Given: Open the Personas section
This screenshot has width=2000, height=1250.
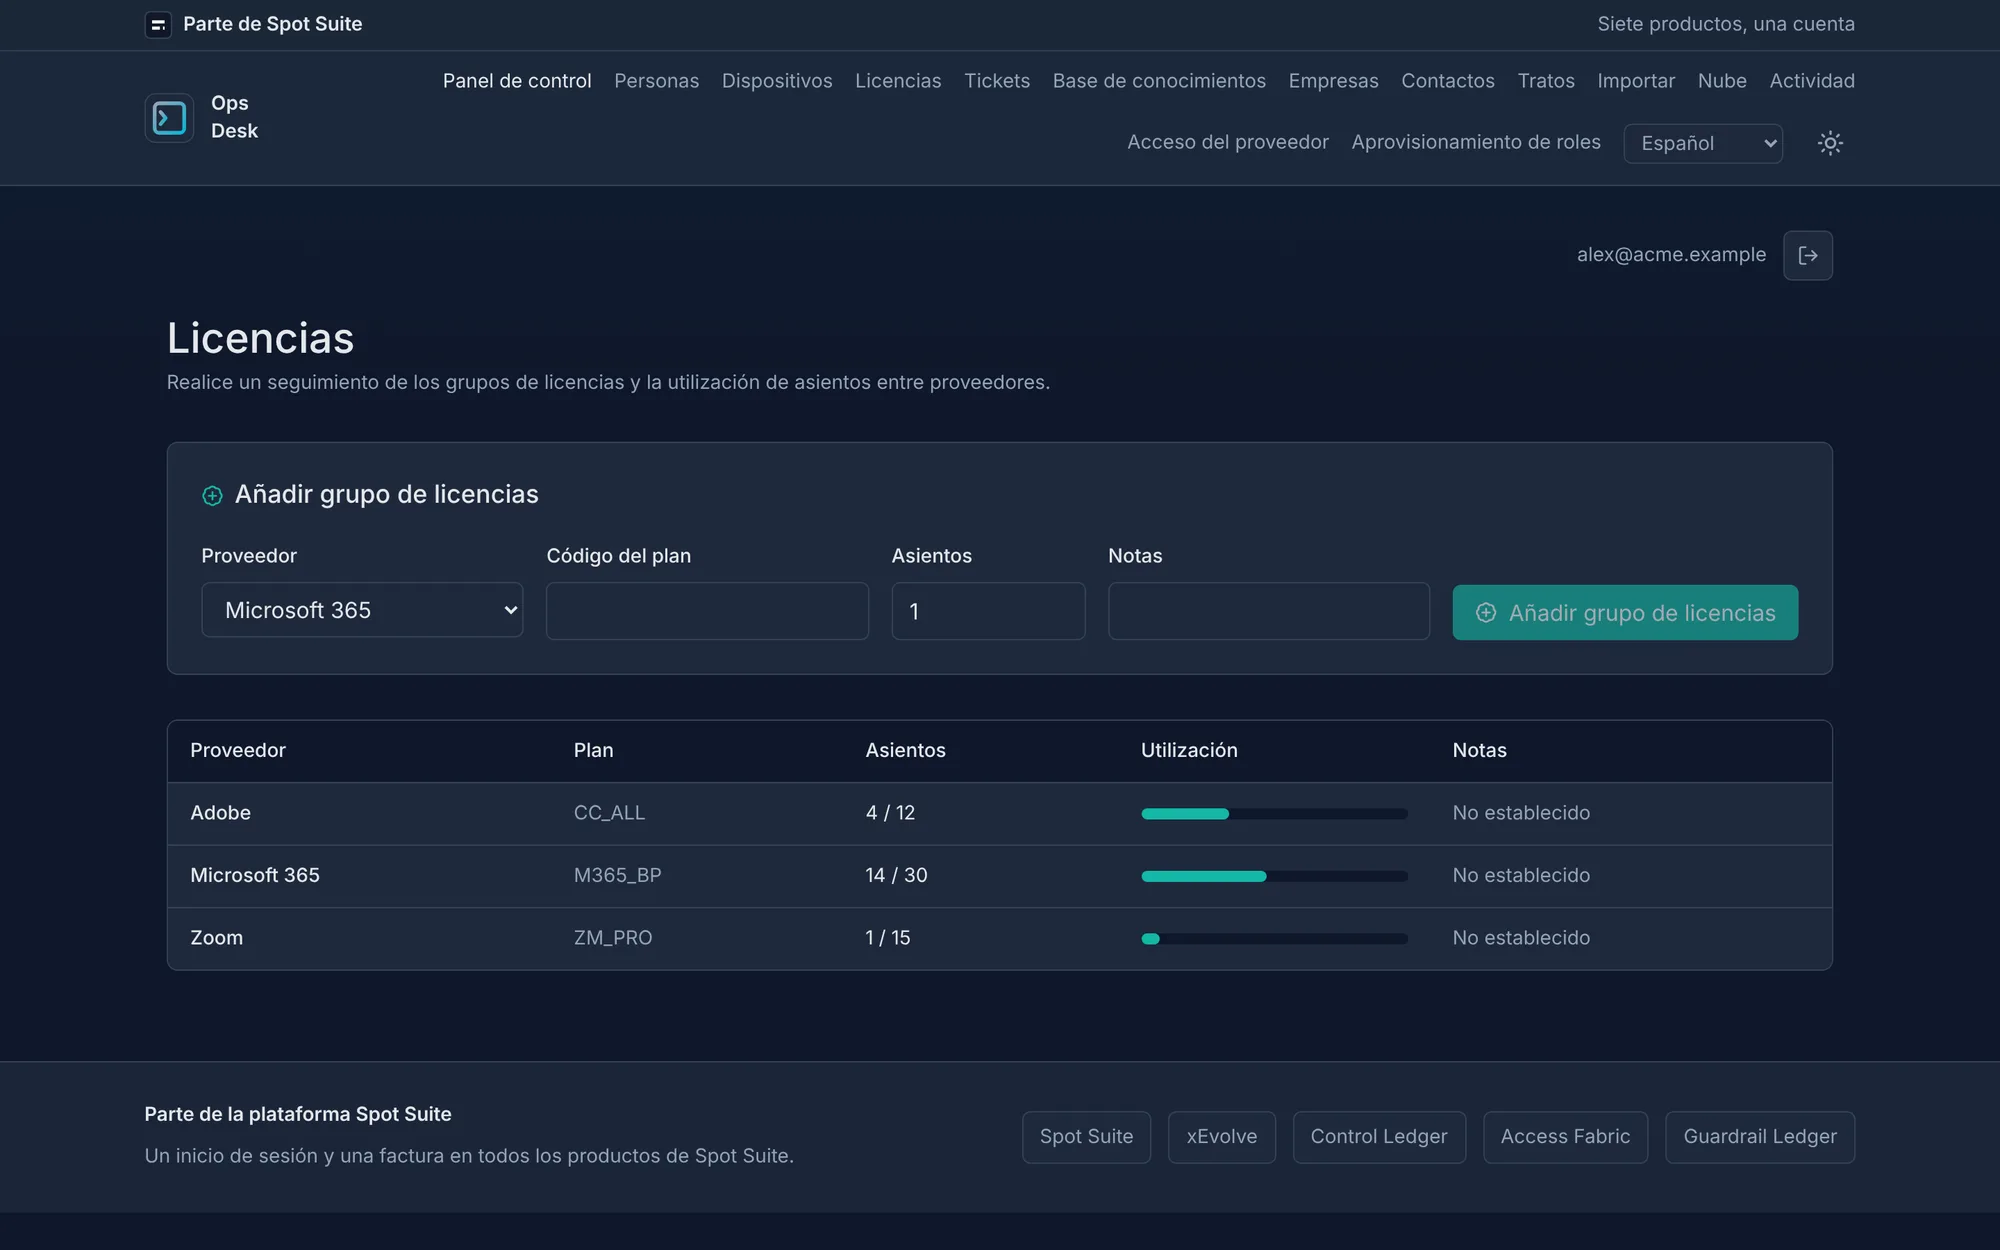Looking at the screenshot, I should [657, 81].
